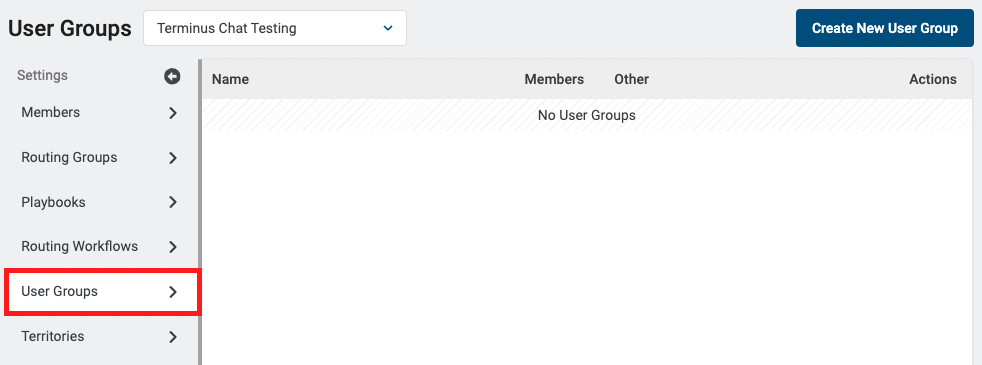
Task: Click the sidebar vertical scrollbar
Action: (x=200, y=212)
